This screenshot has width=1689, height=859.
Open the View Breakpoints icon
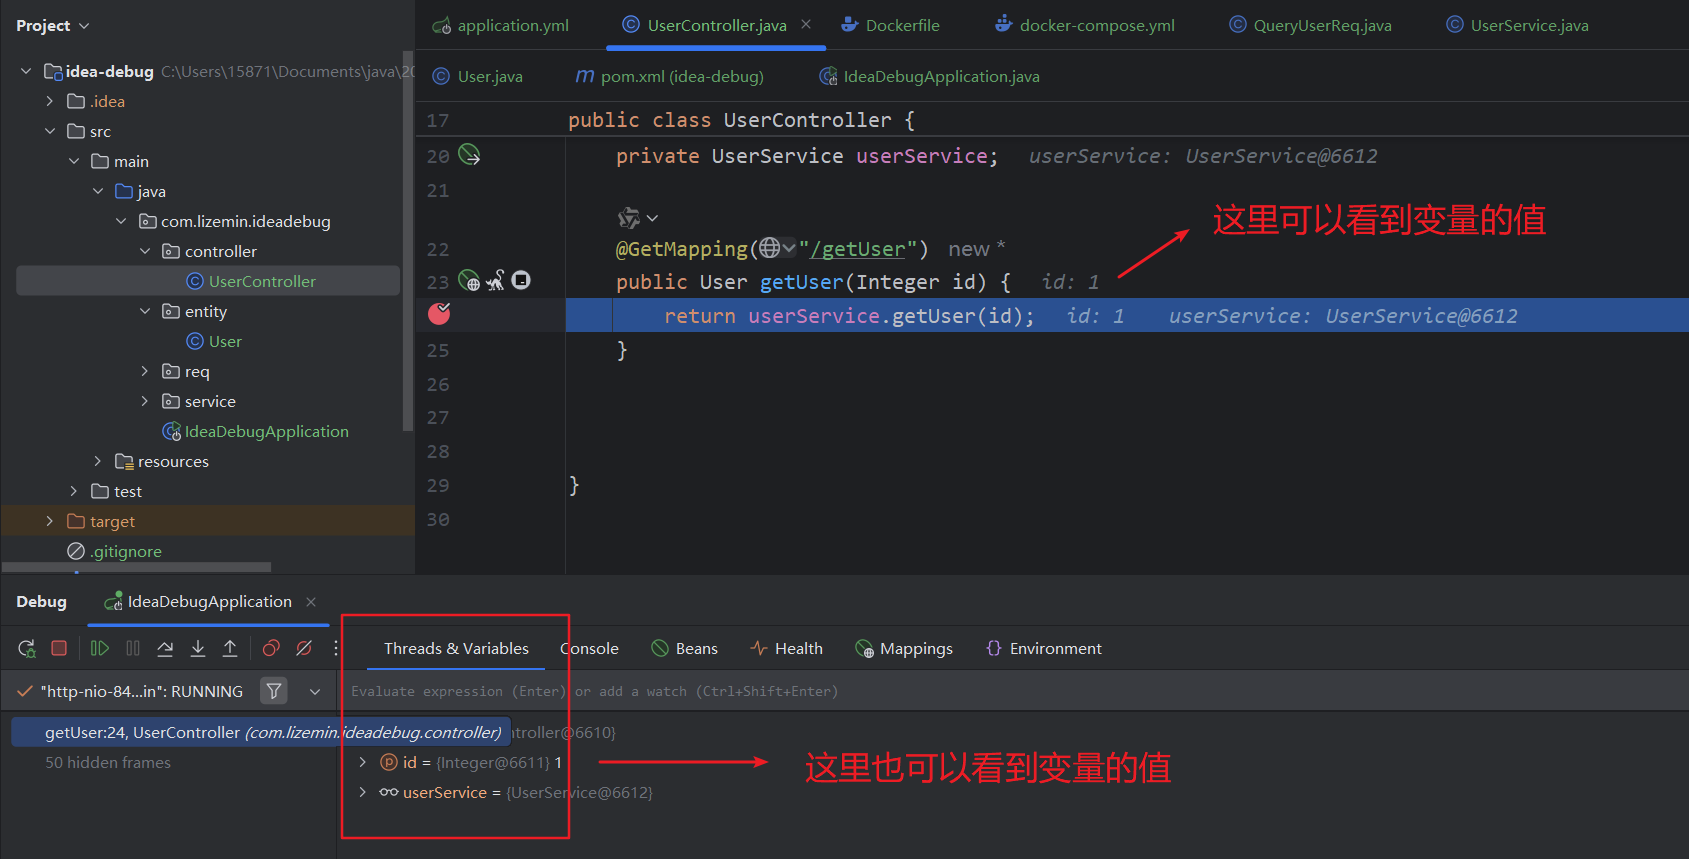(271, 649)
